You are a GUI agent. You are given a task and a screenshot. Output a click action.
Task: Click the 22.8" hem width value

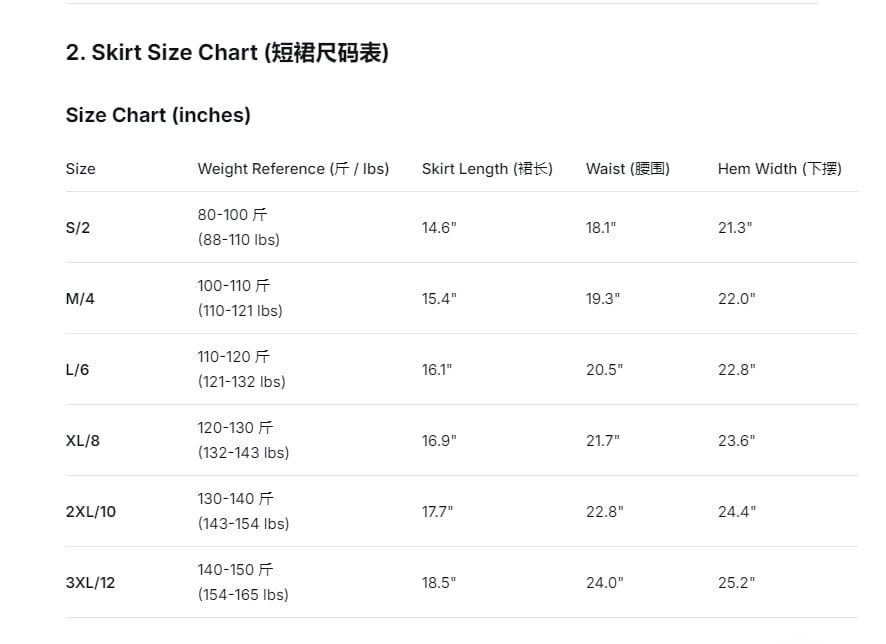click(x=737, y=370)
